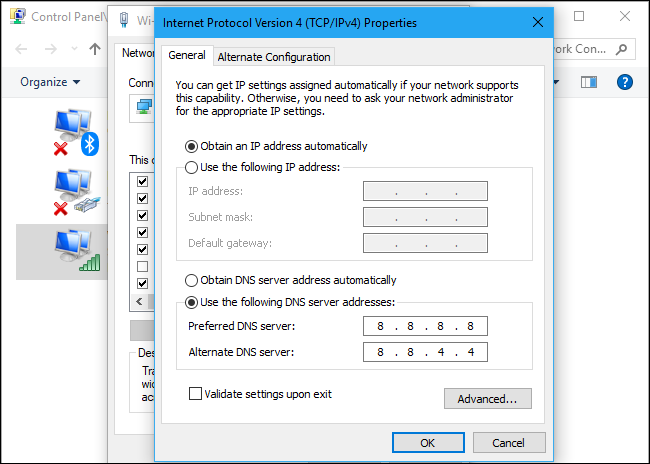This screenshot has height=464, width=650.
Task: Select Obtain DNS server address automatically
Action: point(192,281)
